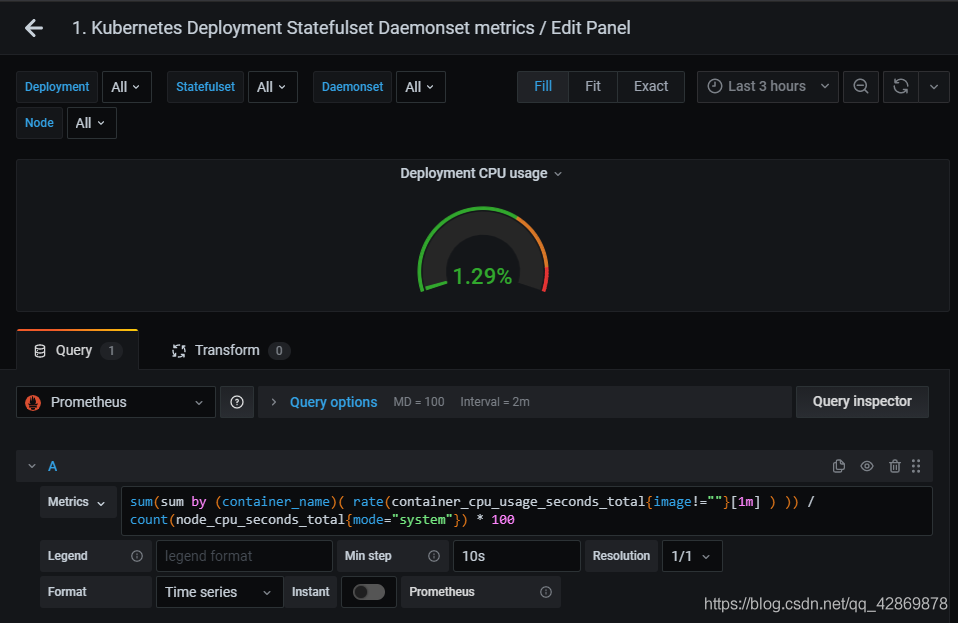The height and width of the screenshot is (623, 958).
Task: Click the Min step info icon
Action: pyautogui.click(x=434, y=556)
